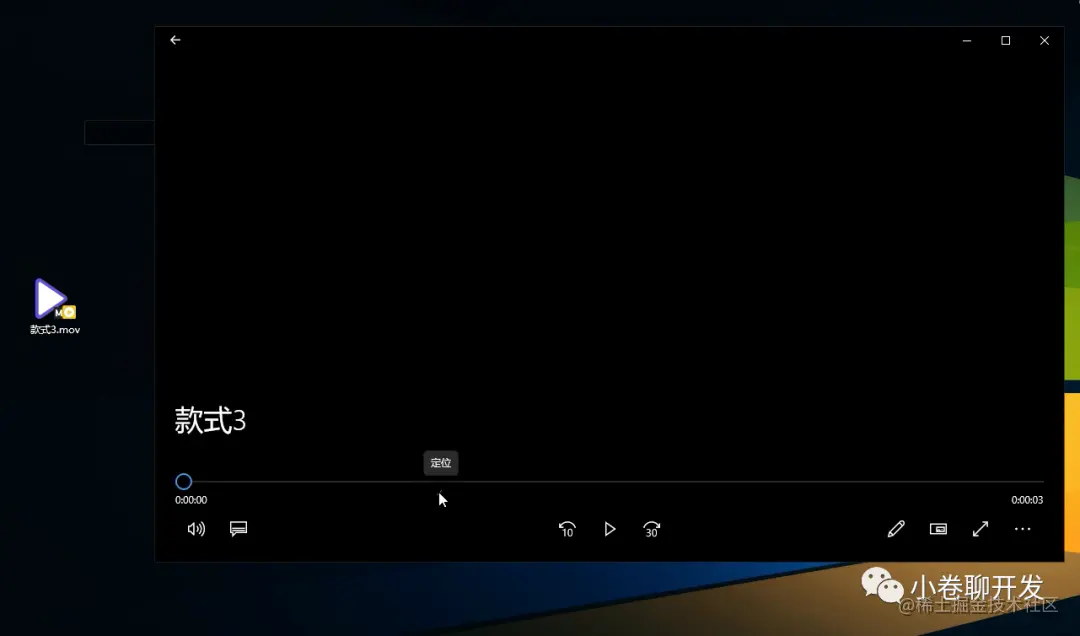Image resolution: width=1080 pixels, height=636 pixels.
Task: Enter full screen with diagonal arrows
Action: 980,529
